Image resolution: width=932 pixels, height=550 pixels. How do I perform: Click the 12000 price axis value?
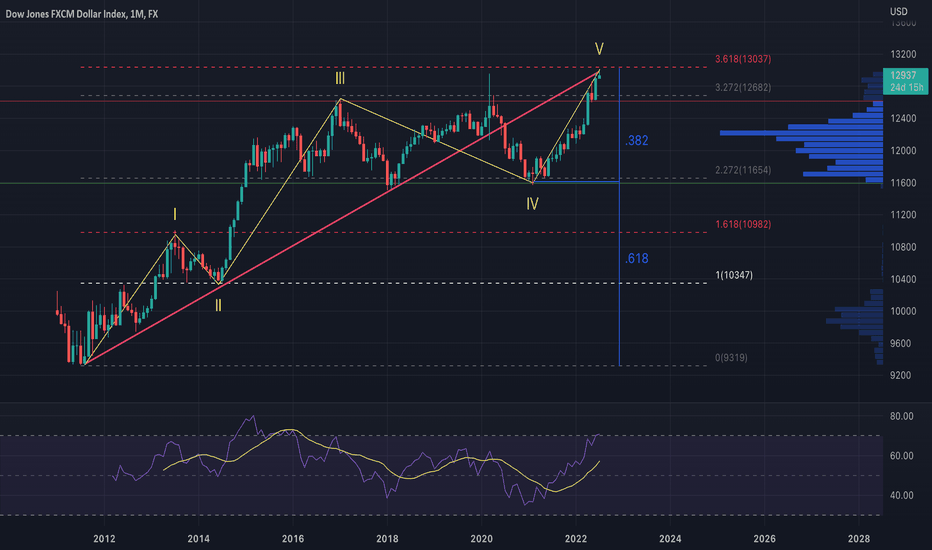click(x=903, y=150)
